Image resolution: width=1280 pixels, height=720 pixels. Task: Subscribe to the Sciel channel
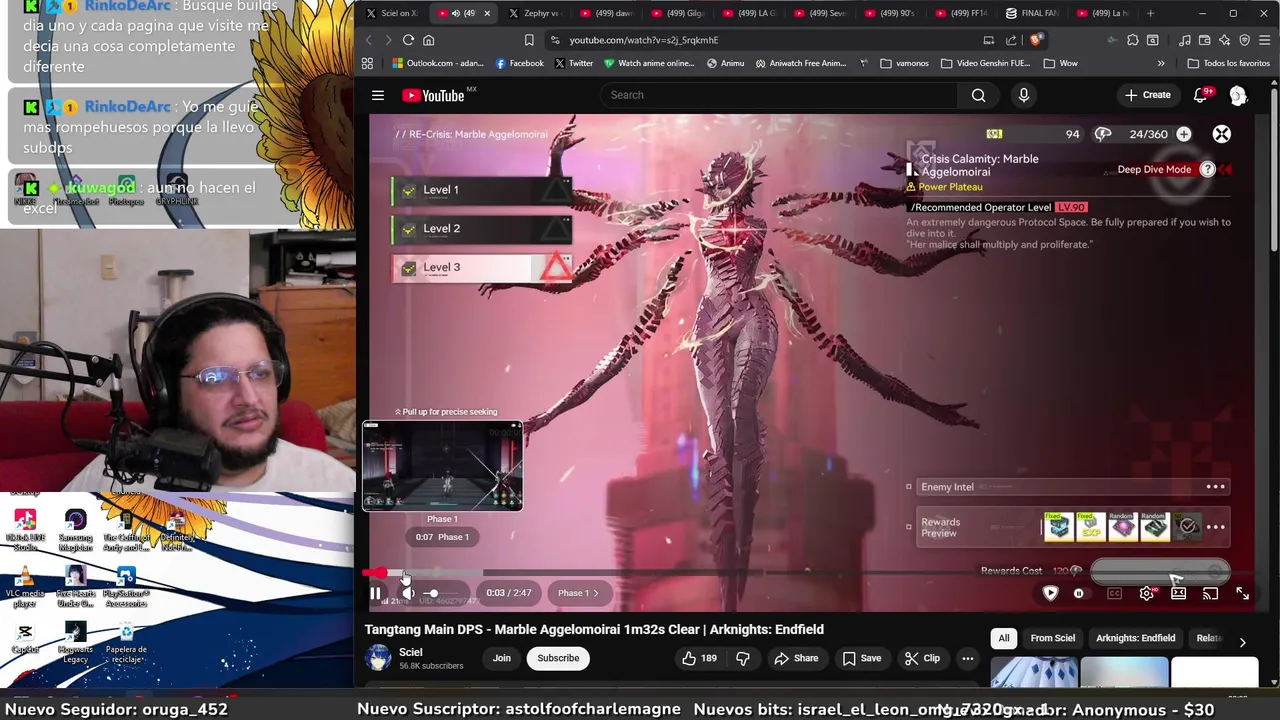tap(558, 658)
